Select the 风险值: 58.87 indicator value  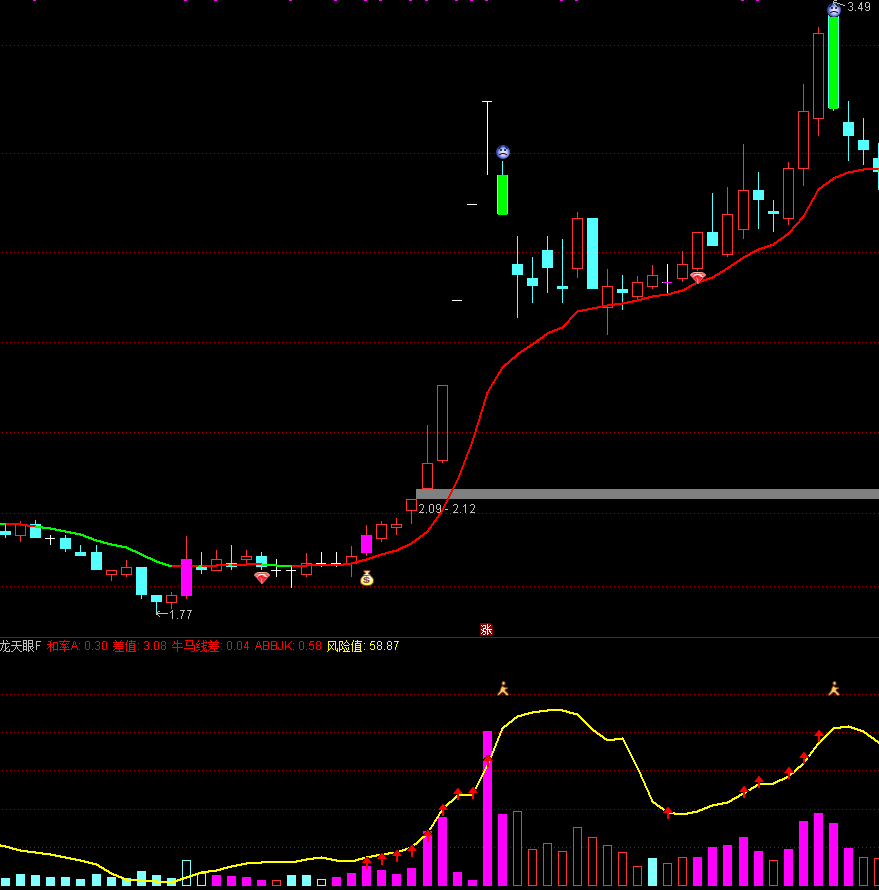[x=363, y=646]
